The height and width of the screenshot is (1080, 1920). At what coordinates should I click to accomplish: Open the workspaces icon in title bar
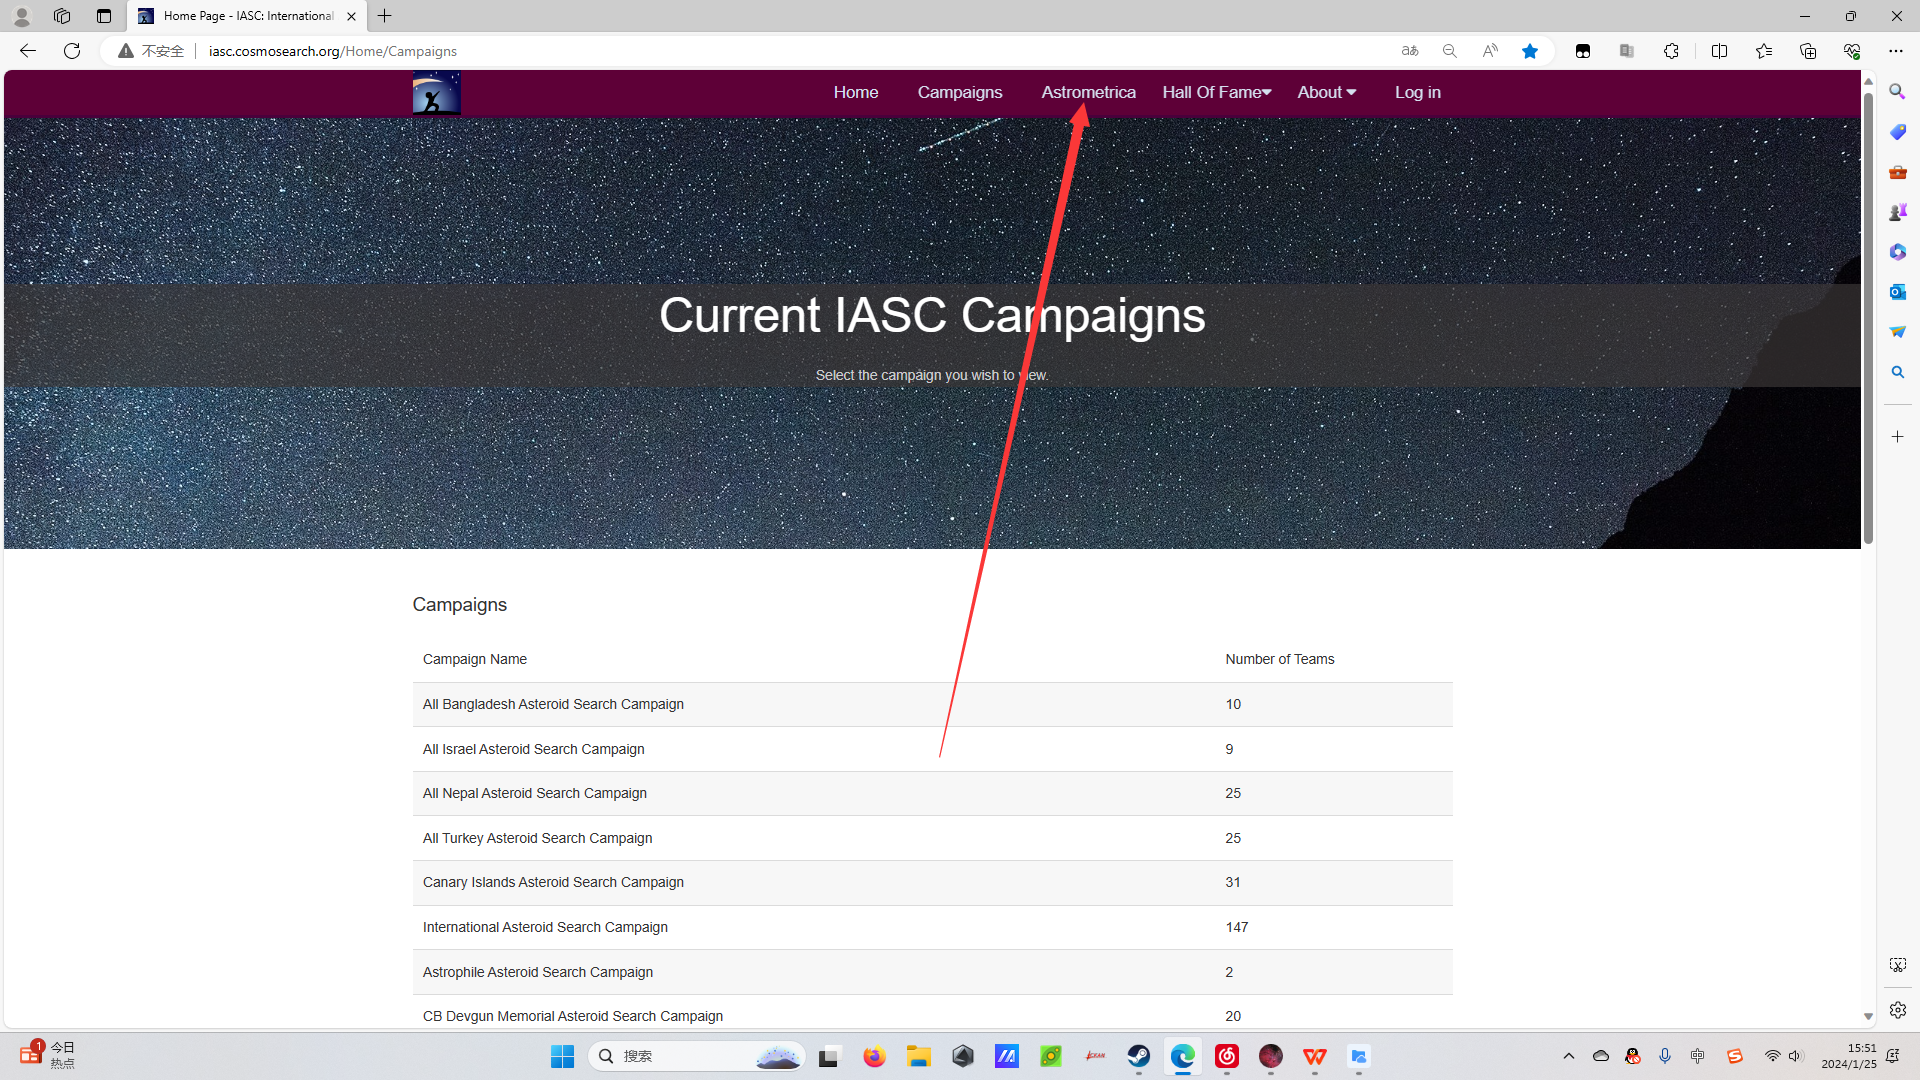tap(62, 16)
